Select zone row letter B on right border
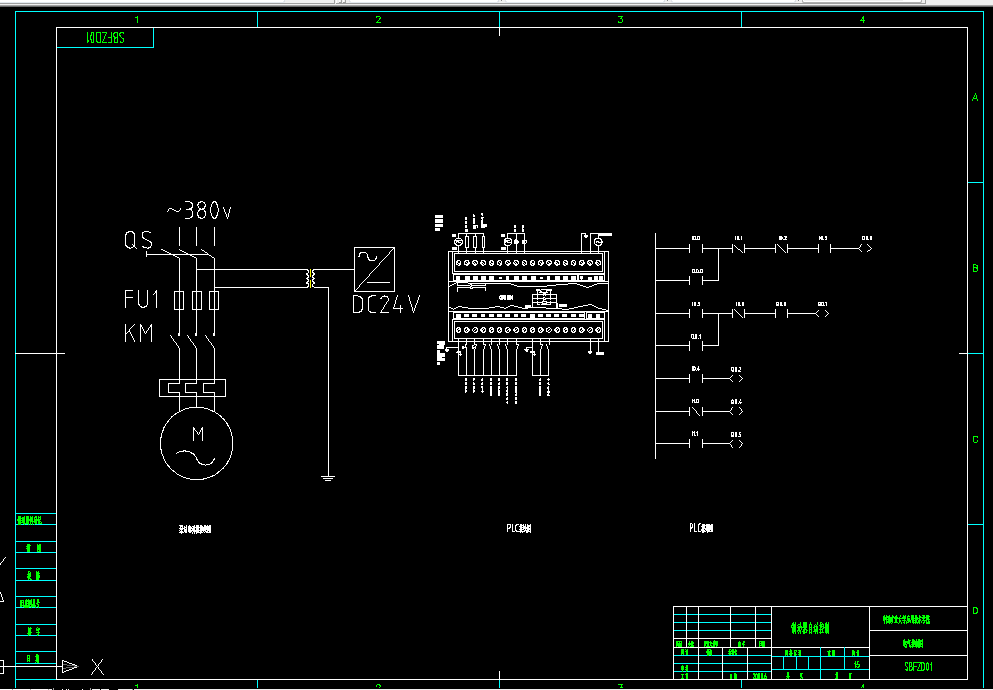This screenshot has height=690, width=993. (975, 268)
